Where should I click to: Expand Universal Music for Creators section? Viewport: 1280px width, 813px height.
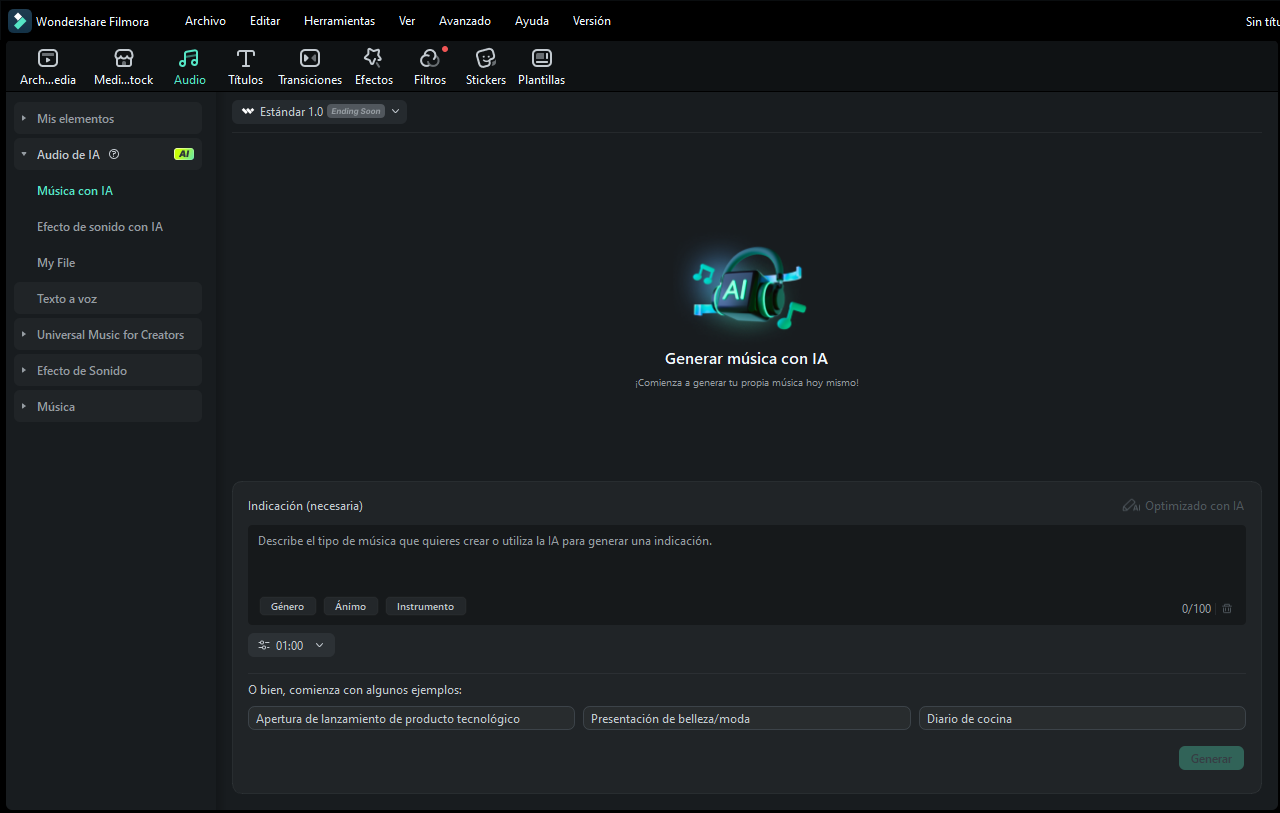tap(108, 334)
